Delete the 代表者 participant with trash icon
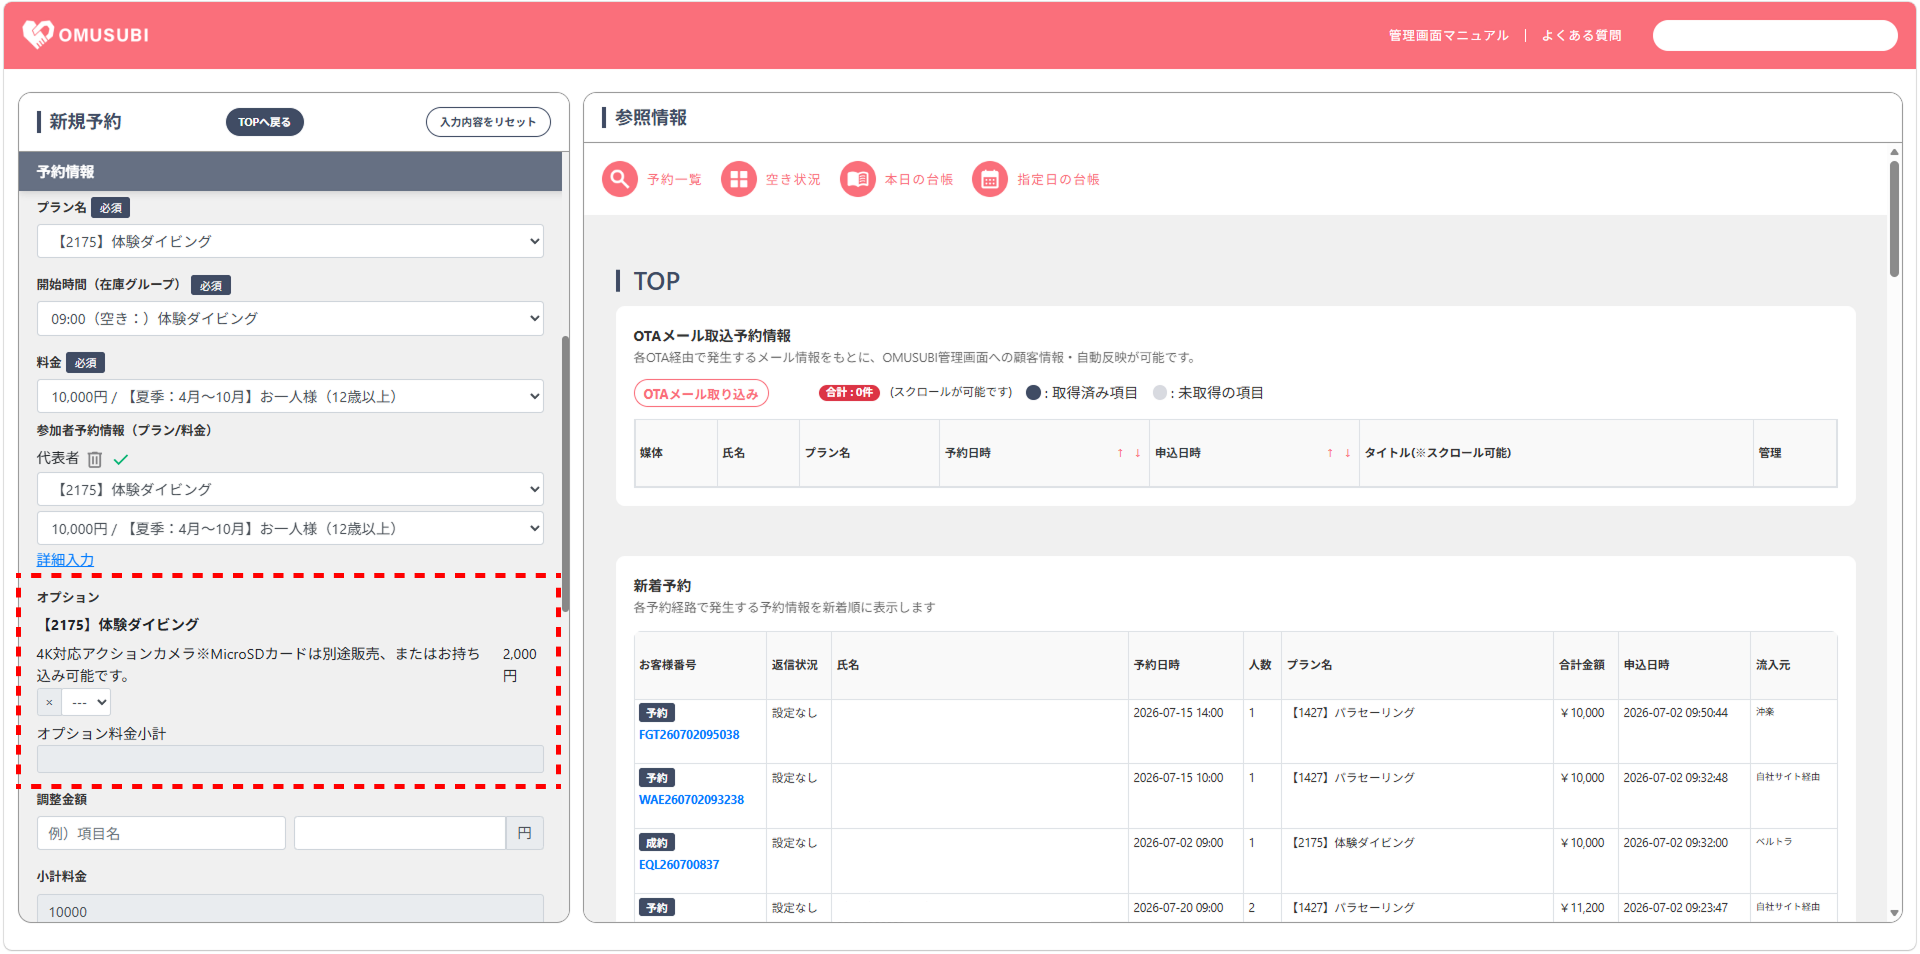1920x954 pixels. click(95, 459)
